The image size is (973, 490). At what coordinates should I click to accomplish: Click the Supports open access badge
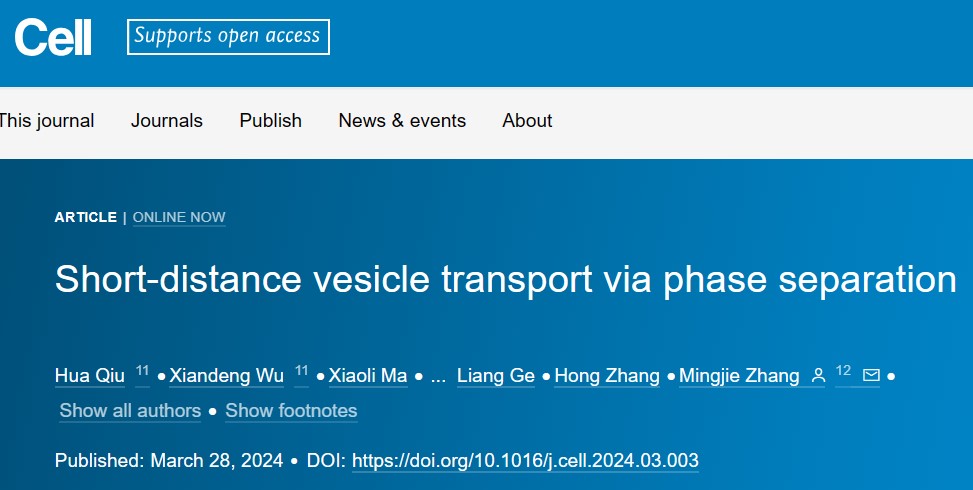228,37
